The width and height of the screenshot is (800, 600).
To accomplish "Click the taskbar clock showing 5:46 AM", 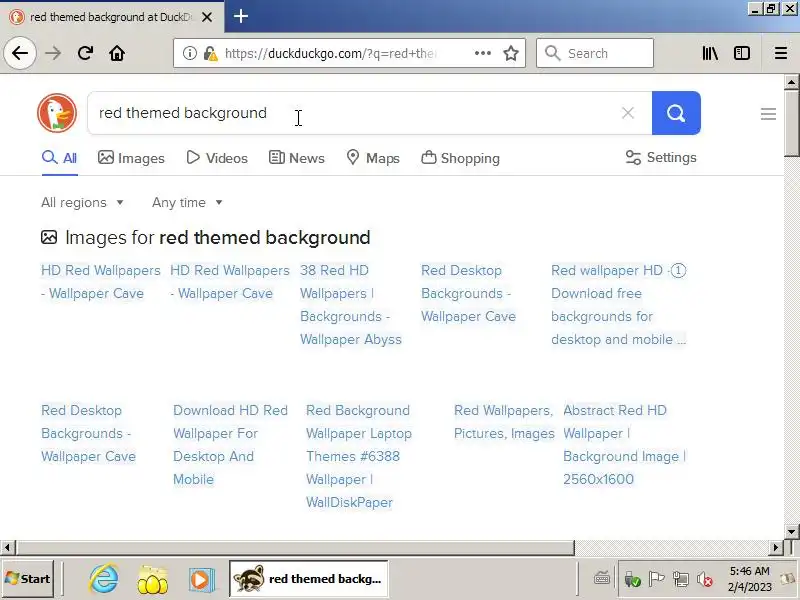I will pyautogui.click(x=749, y=579).
